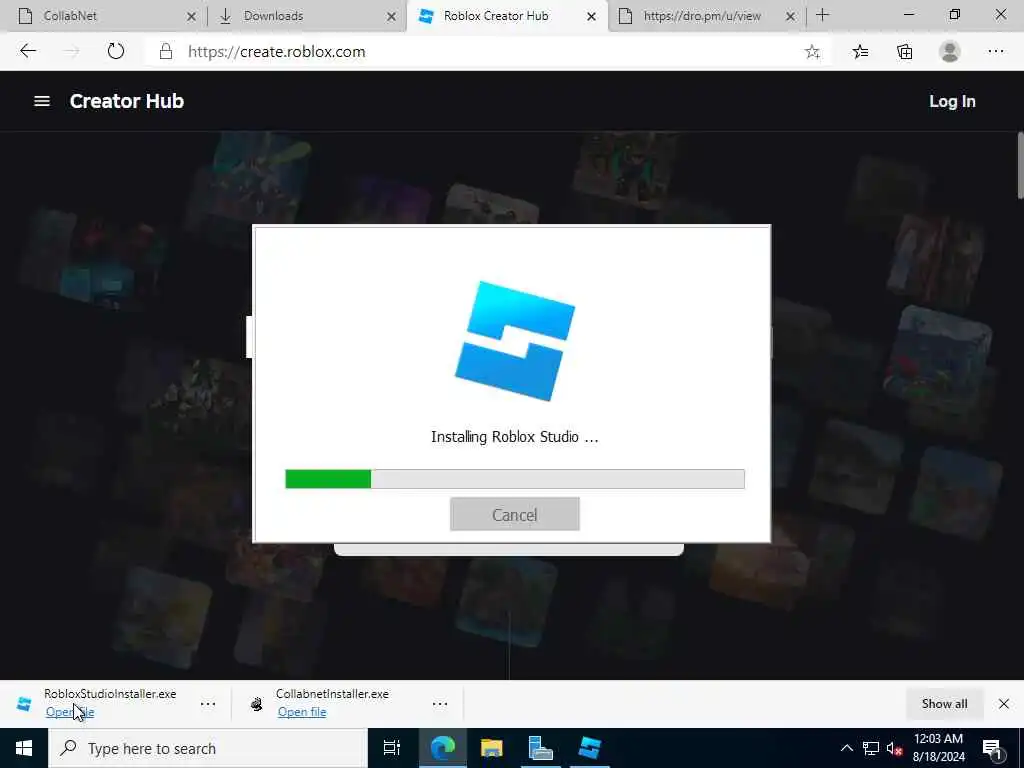This screenshot has height=768, width=1024.
Task: Click the RobloxStudioInstaller.exe file name
Action: pyautogui.click(x=110, y=694)
